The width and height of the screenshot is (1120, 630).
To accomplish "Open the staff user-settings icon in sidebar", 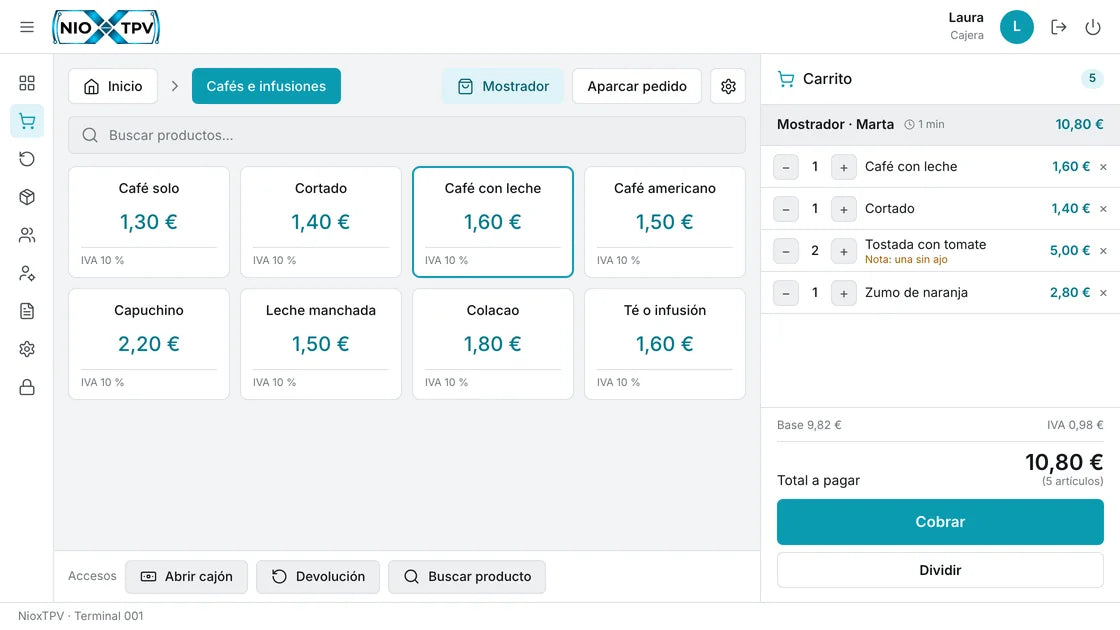I will click(x=26, y=273).
